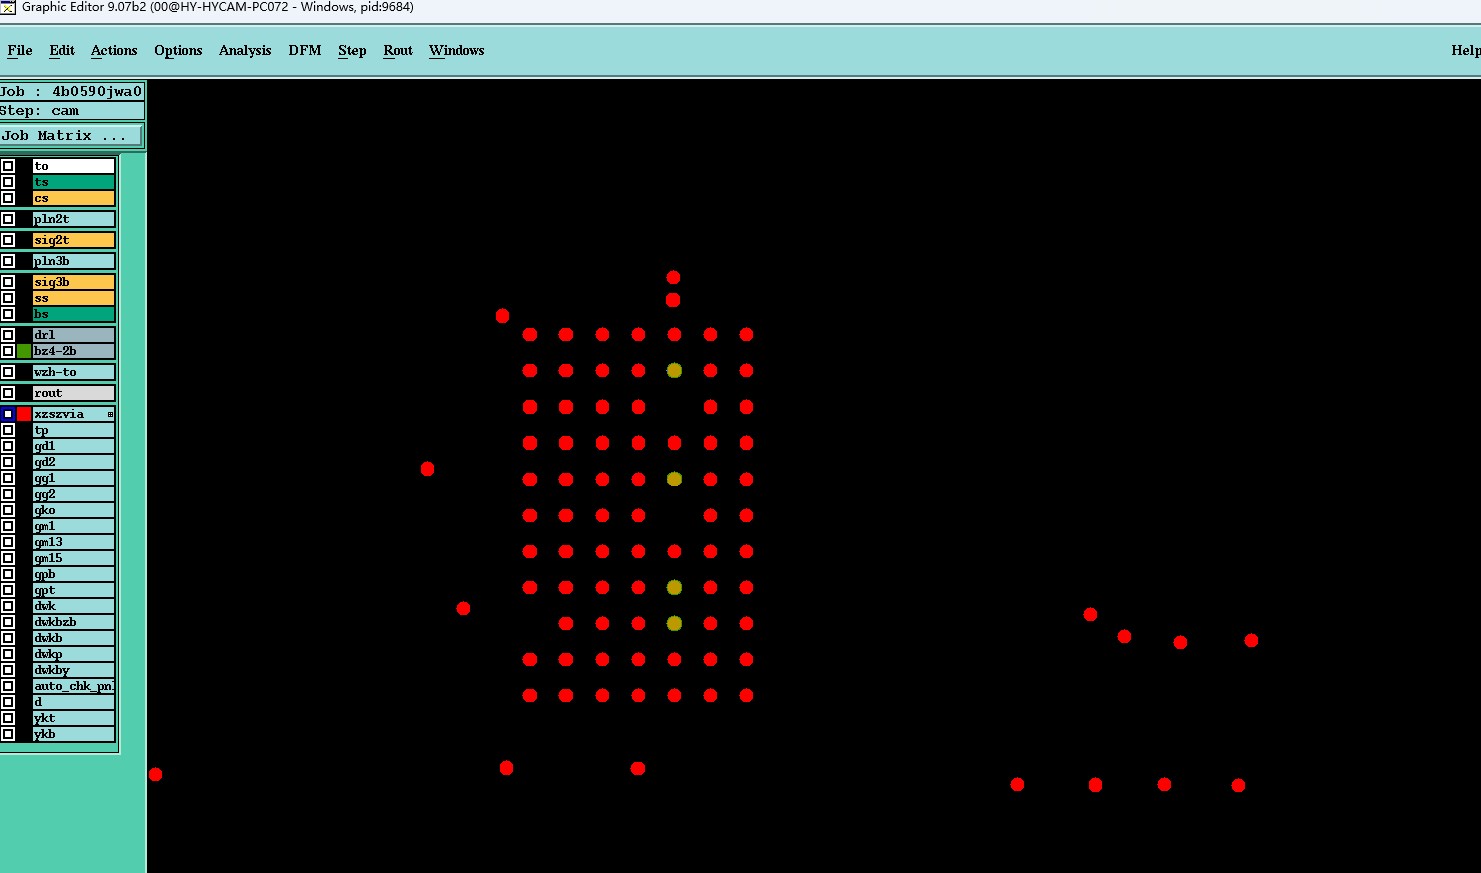The height and width of the screenshot is (873, 1481).
Task: Toggle the bz4-2b layer checkbox
Action: click(x=8, y=351)
